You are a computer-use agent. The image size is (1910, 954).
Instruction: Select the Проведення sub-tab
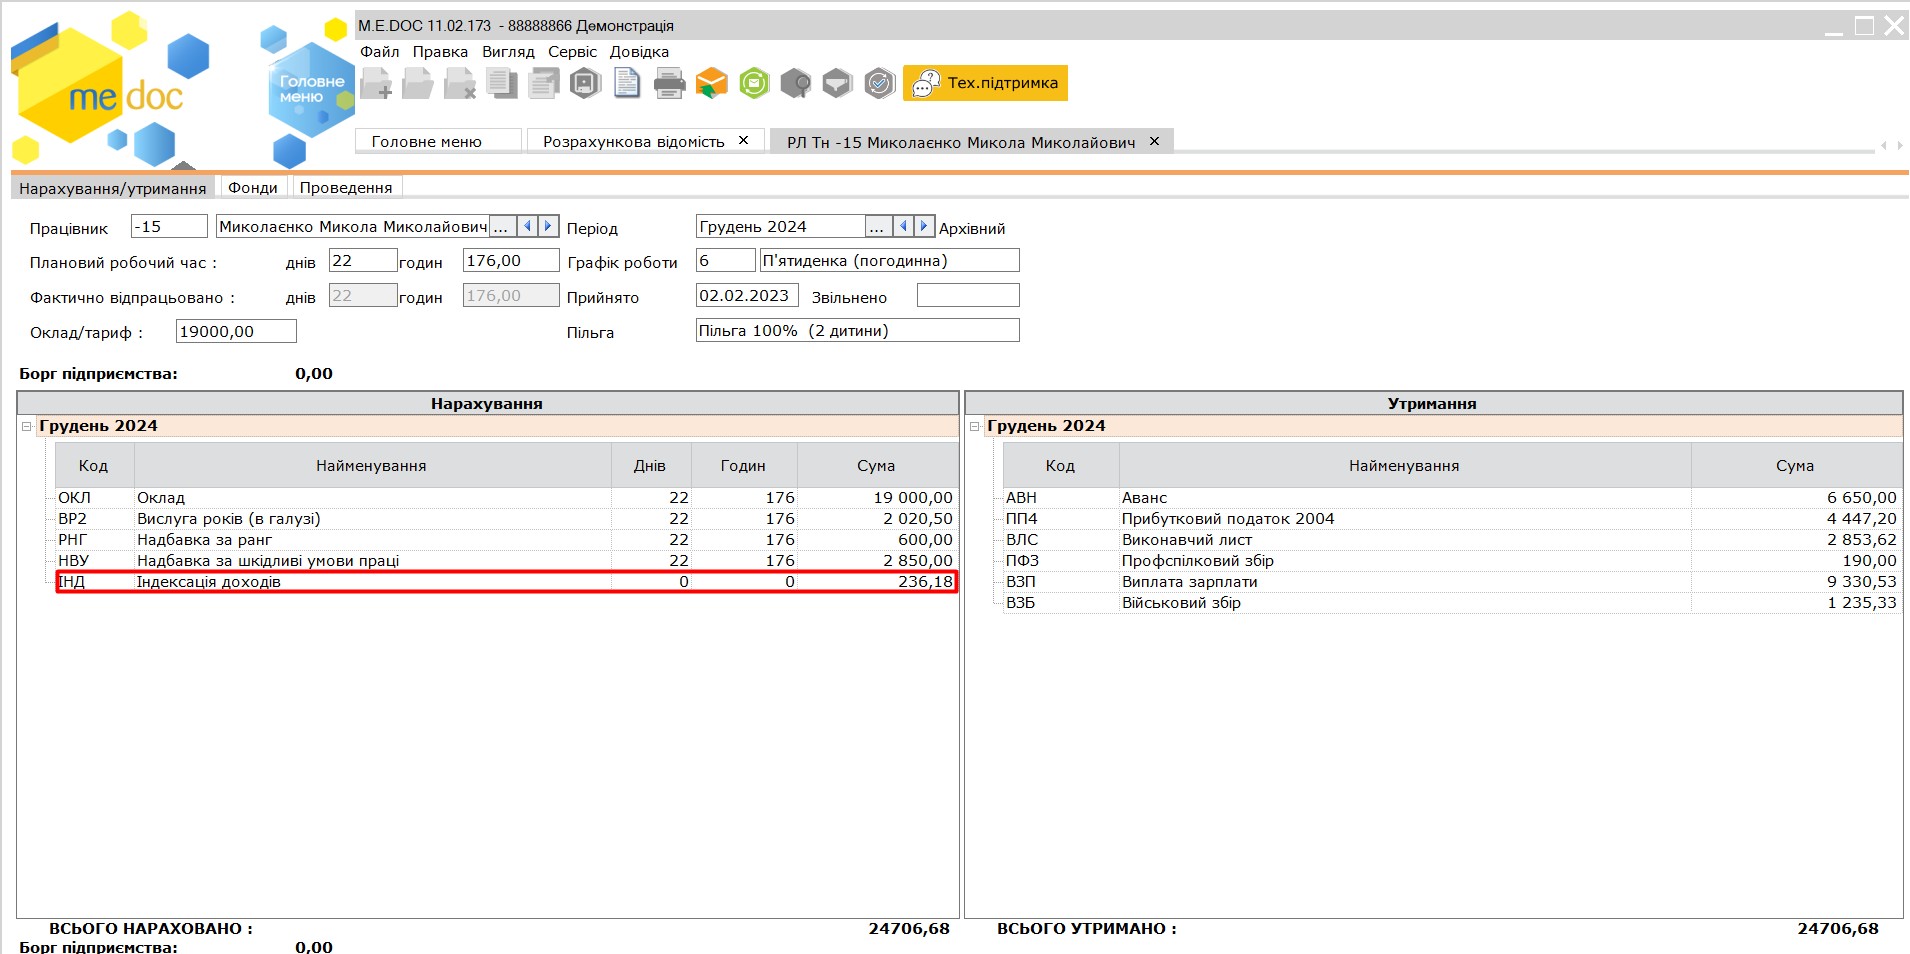pos(346,188)
